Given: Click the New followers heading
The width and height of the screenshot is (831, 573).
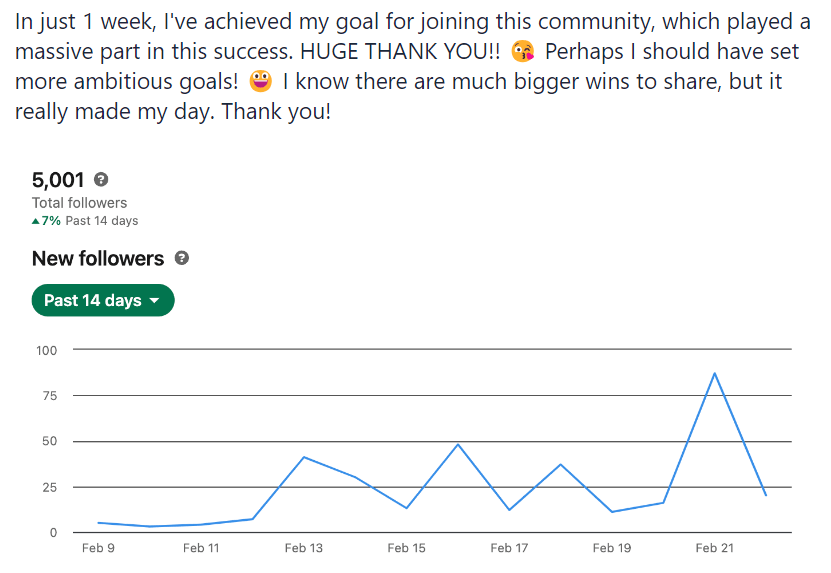Looking at the screenshot, I should pos(98,258).
